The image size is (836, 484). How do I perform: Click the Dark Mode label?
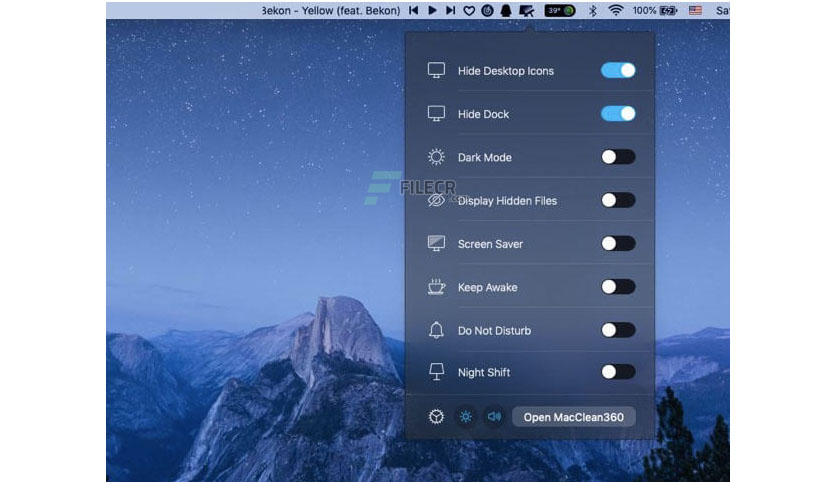(485, 157)
